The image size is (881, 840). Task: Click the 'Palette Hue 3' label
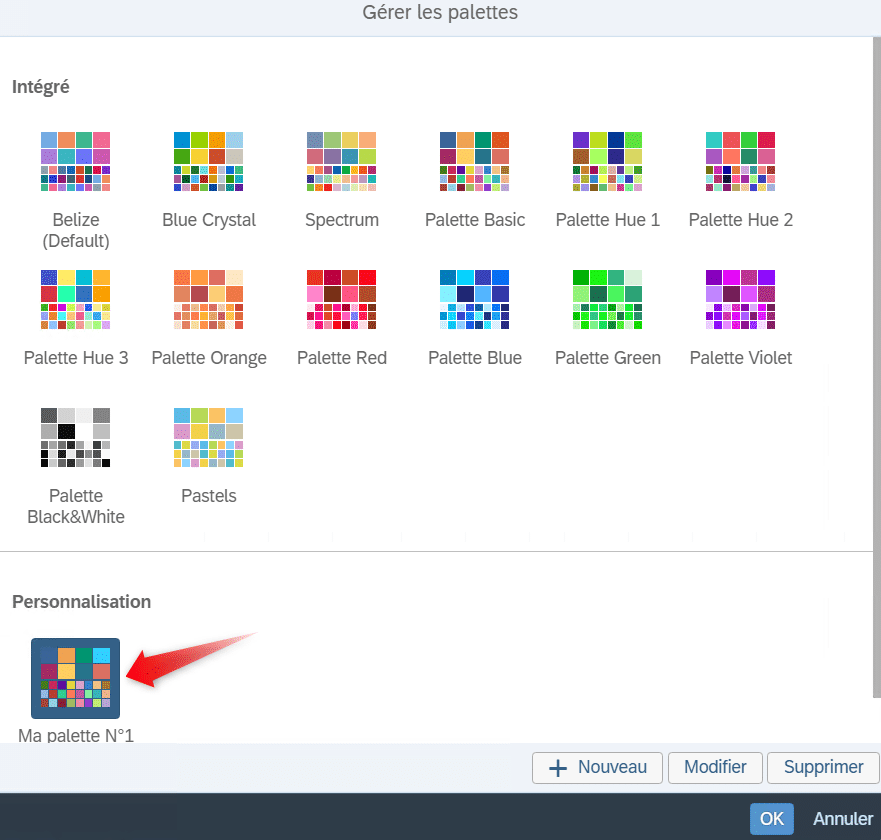76,358
